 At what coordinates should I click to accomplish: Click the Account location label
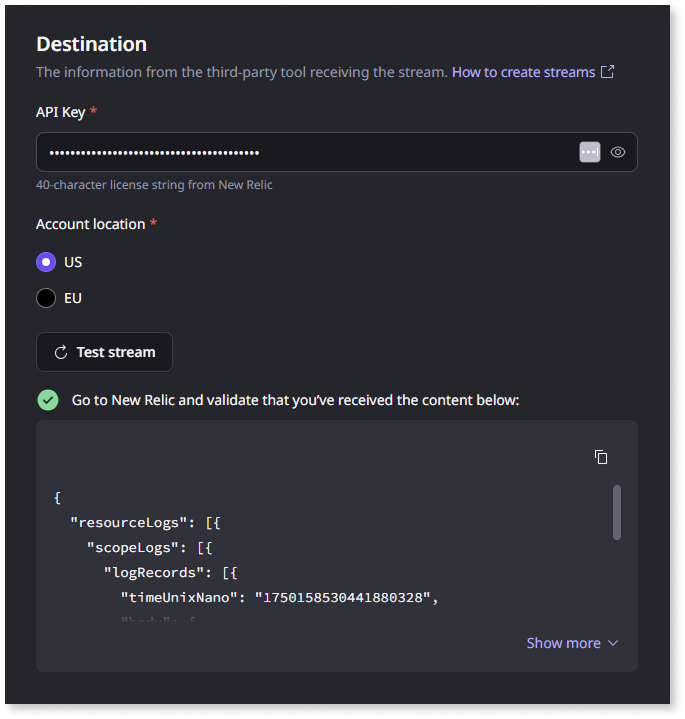pos(91,224)
